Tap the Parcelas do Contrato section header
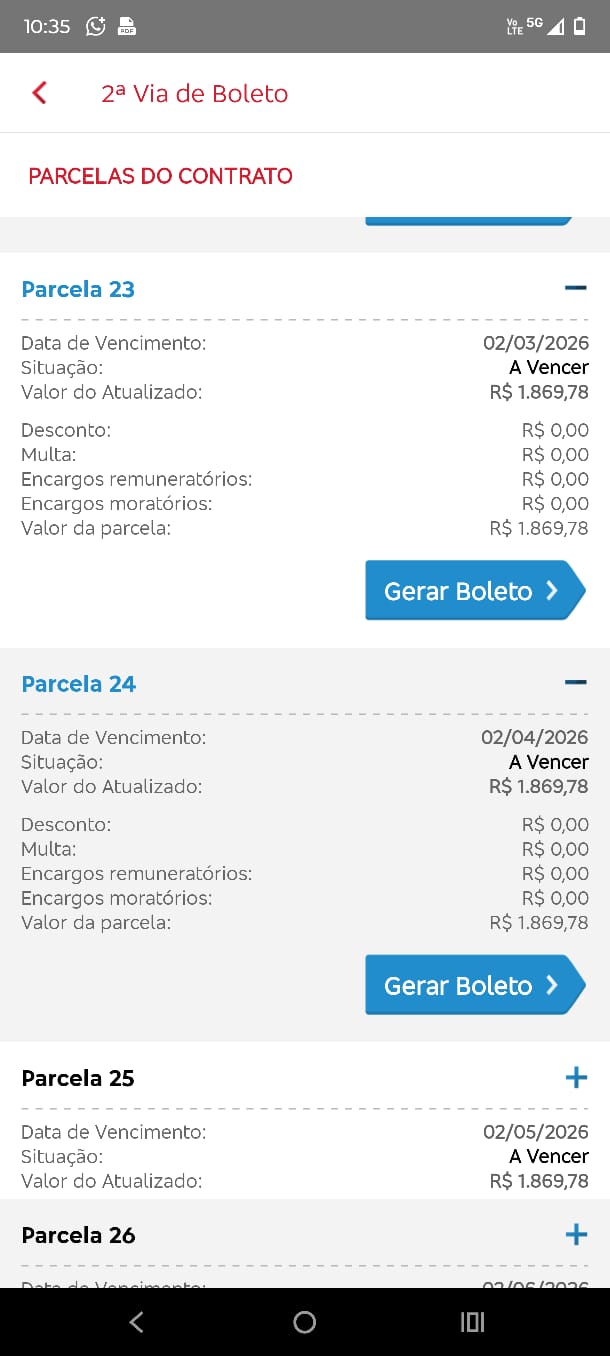 (160, 176)
